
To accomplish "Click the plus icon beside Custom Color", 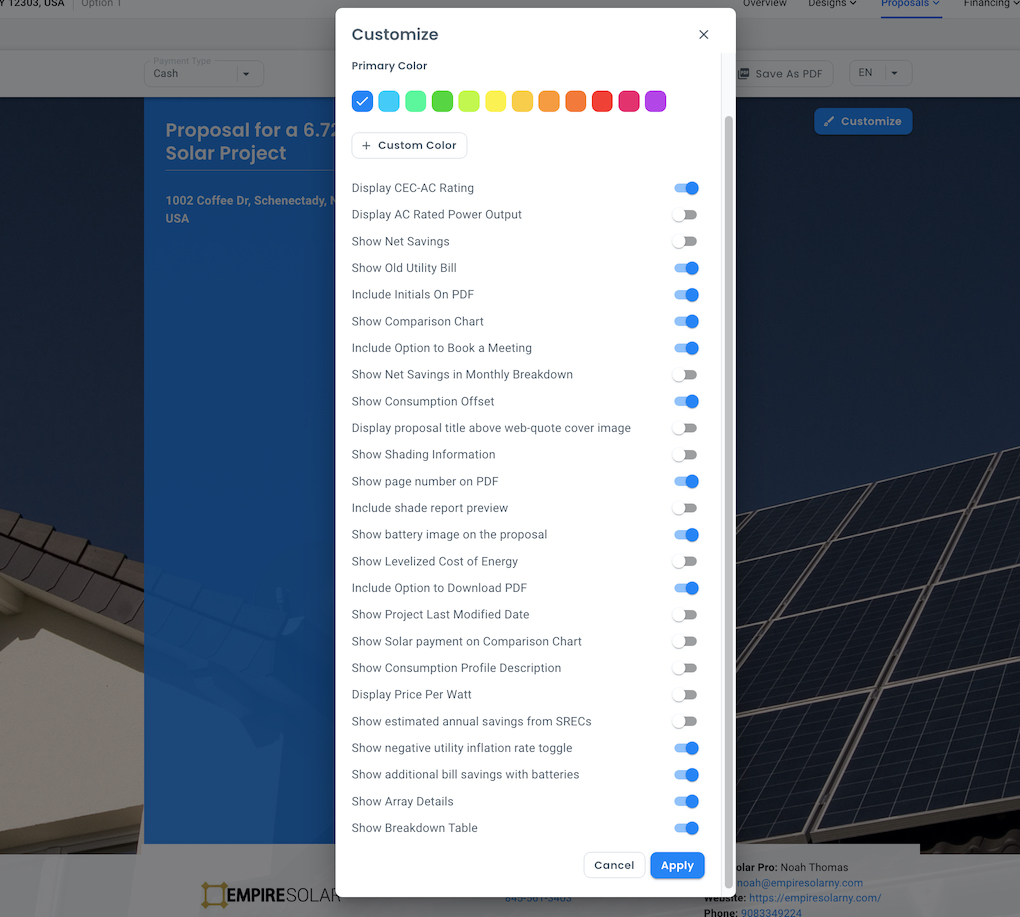I will click(x=367, y=145).
